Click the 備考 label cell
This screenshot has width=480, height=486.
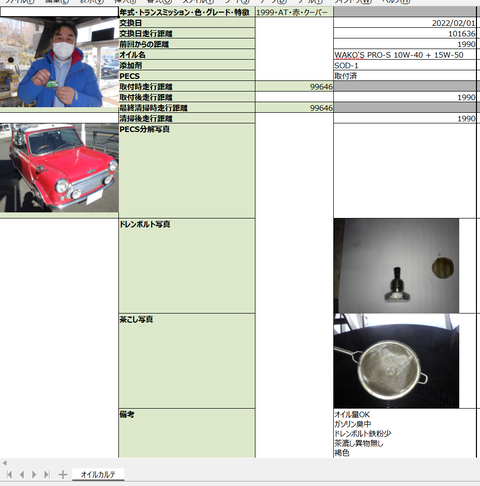187,433
